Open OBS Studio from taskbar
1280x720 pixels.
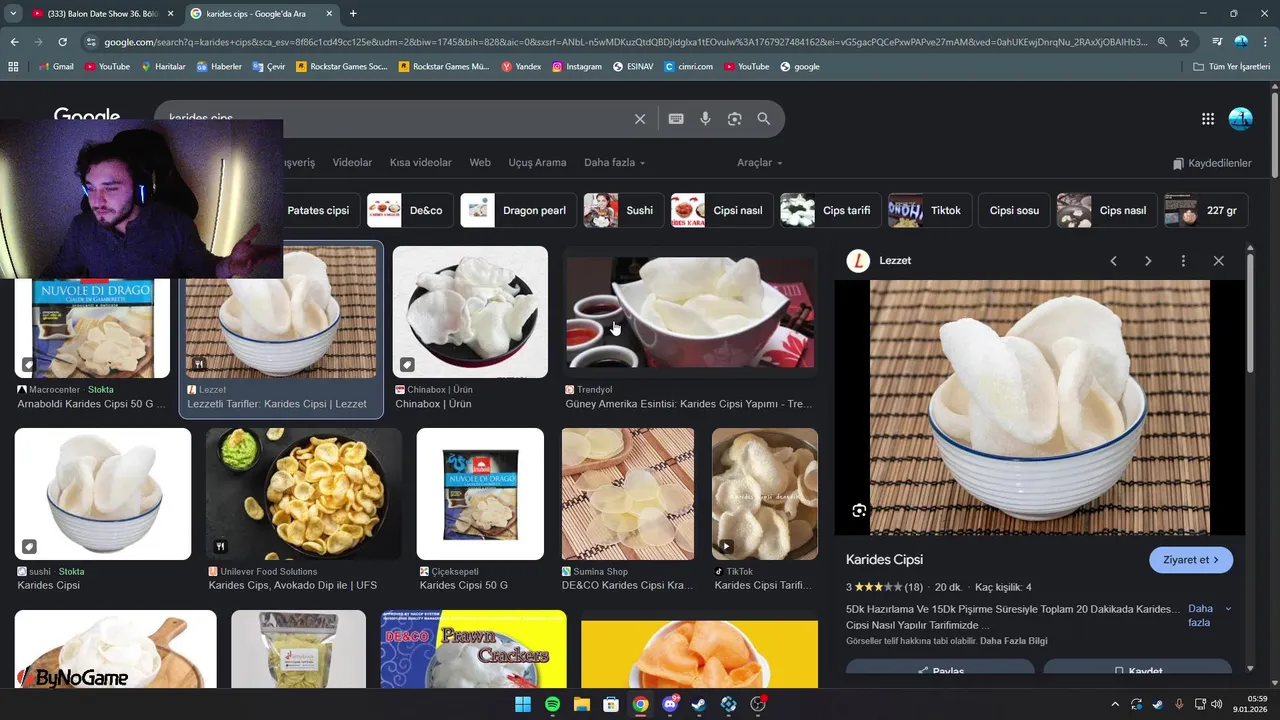pos(757,704)
